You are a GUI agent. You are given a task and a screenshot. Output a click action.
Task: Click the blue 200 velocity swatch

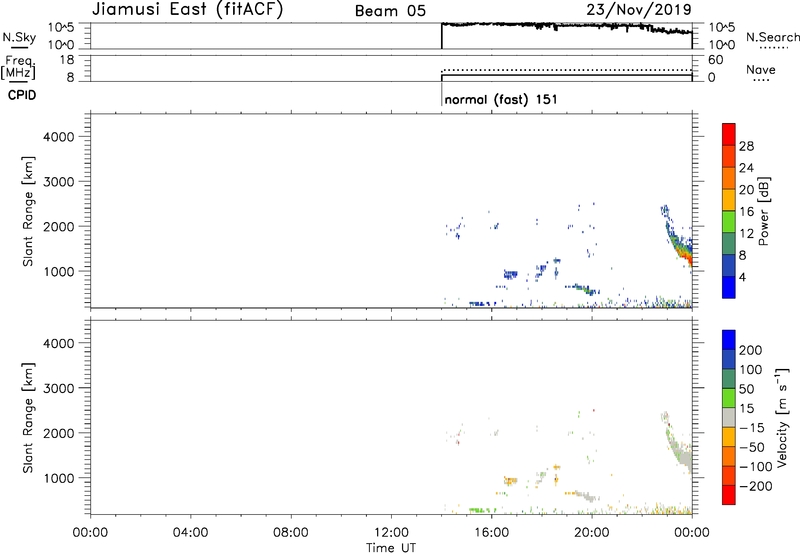pos(729,340)
